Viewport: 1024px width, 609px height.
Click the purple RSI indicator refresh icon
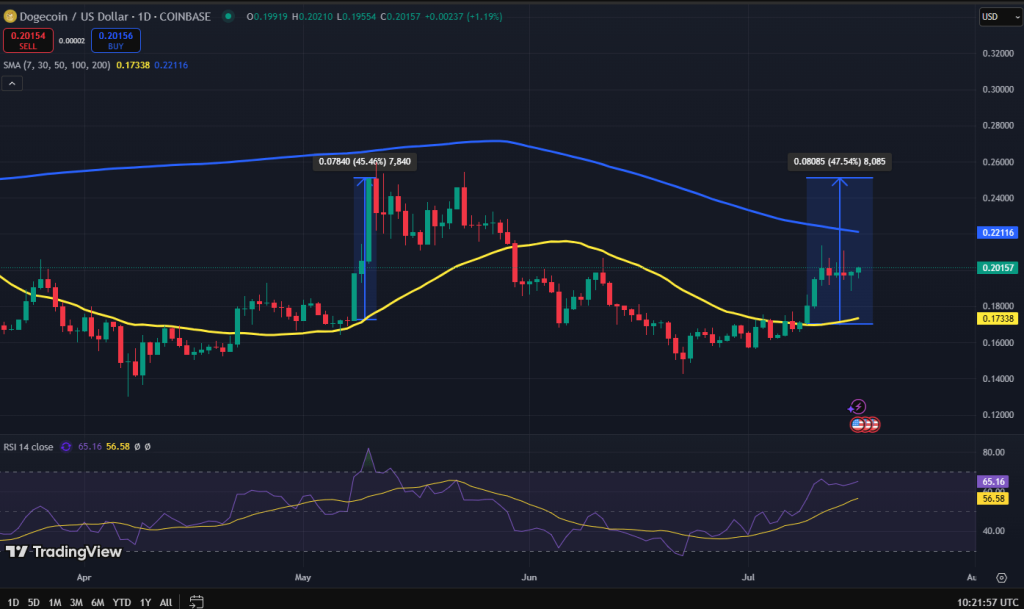point(66,446)
